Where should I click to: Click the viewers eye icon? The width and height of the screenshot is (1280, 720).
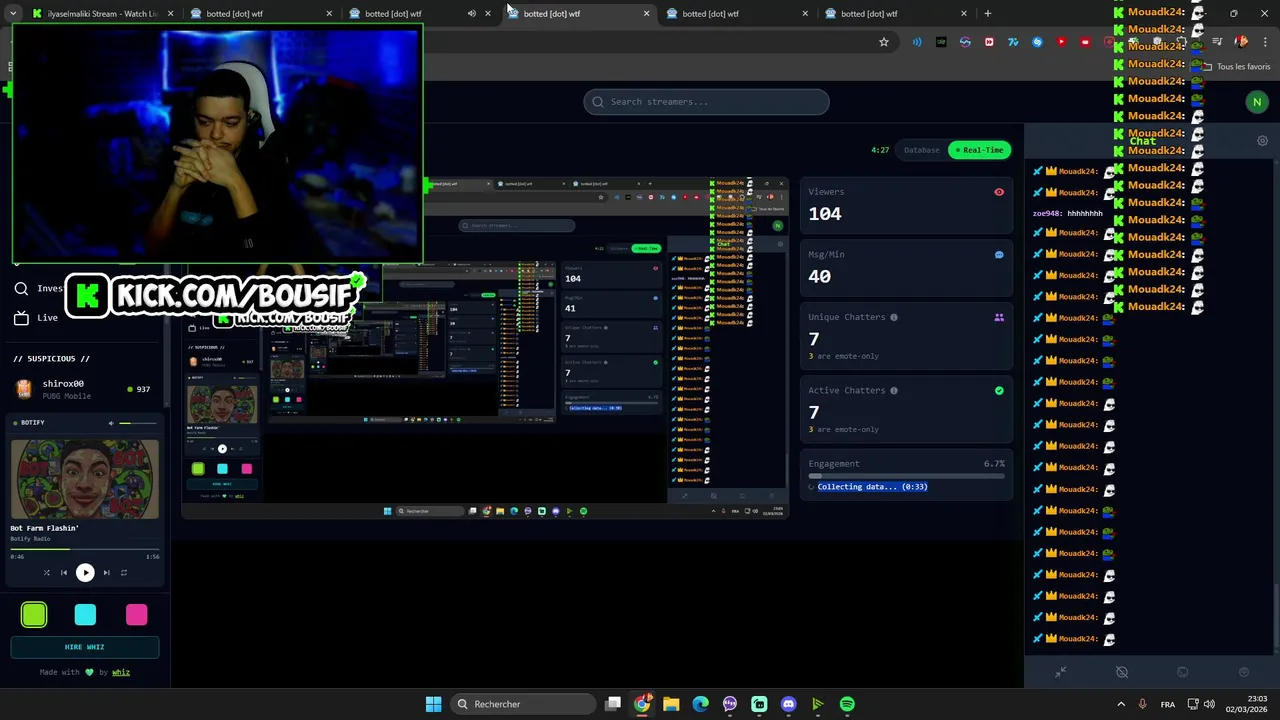click(999, 192)
